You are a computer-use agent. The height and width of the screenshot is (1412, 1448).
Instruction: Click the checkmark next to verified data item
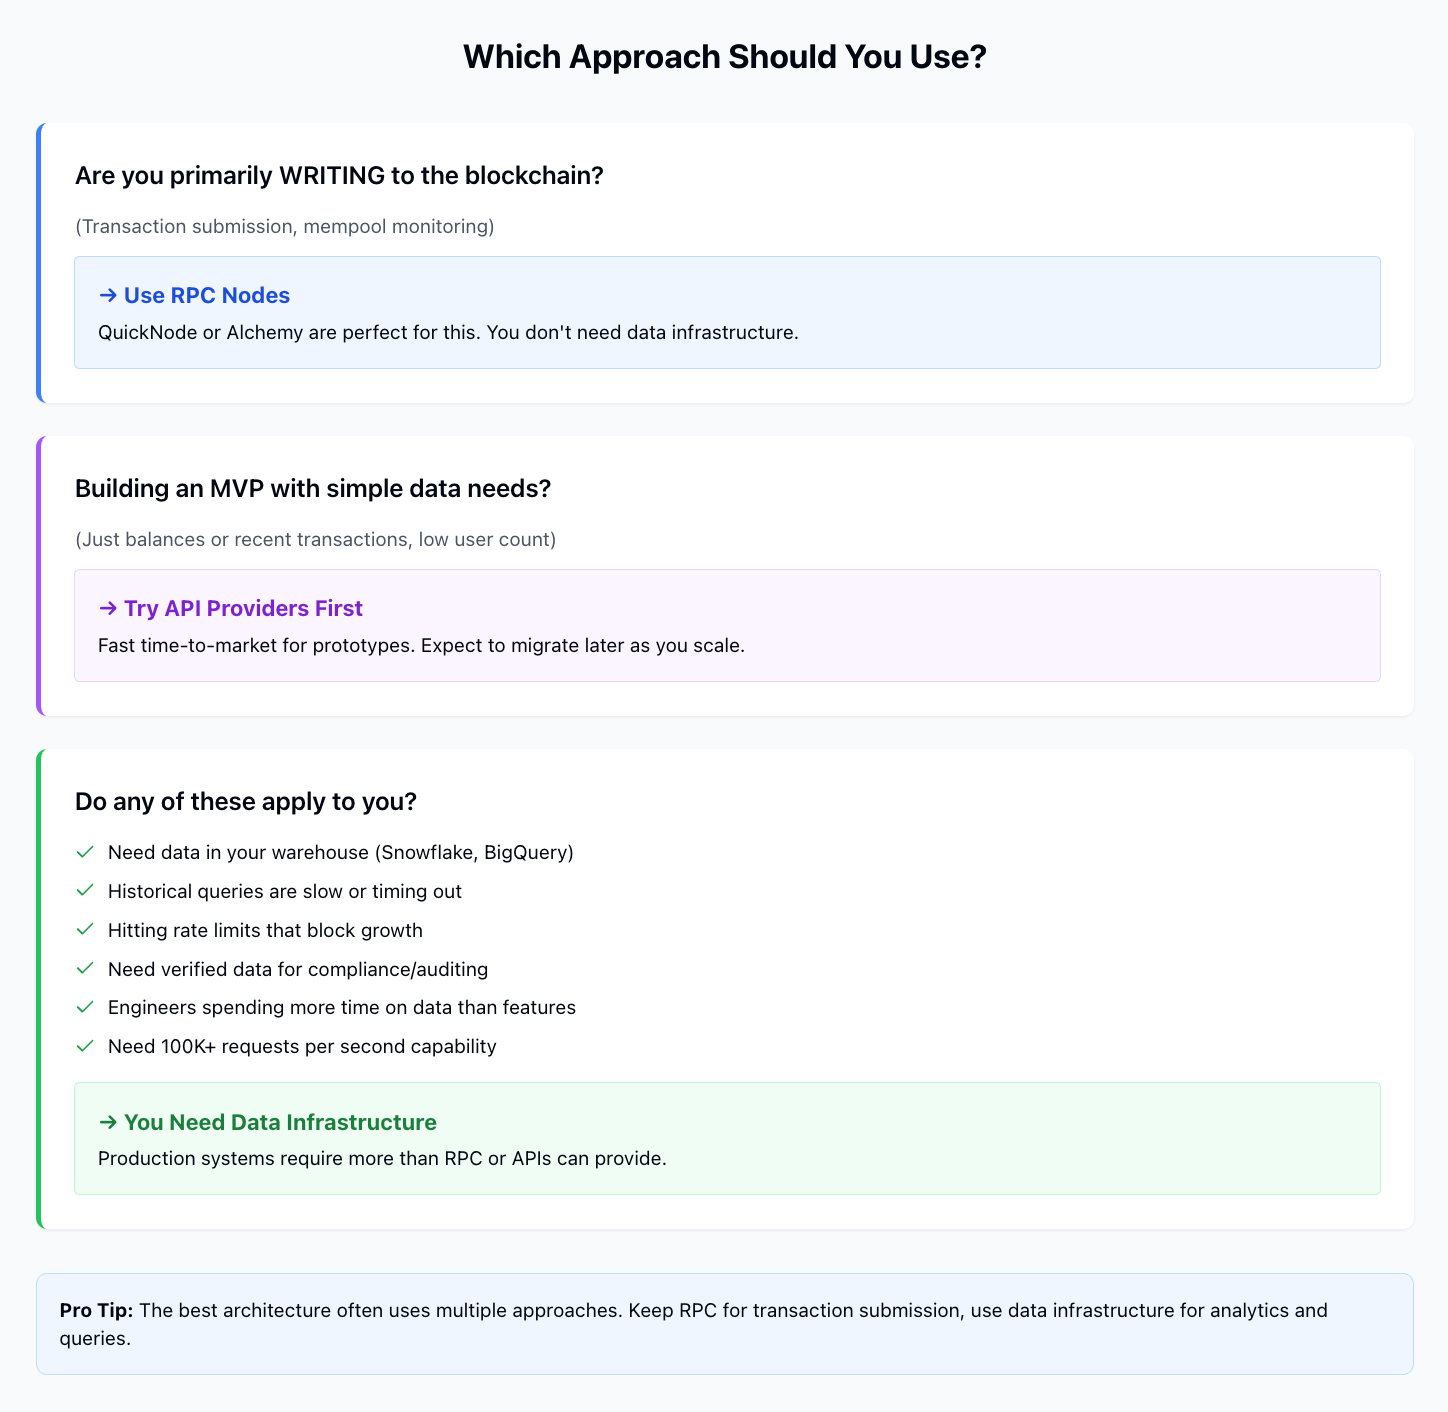tap(85, 969)
